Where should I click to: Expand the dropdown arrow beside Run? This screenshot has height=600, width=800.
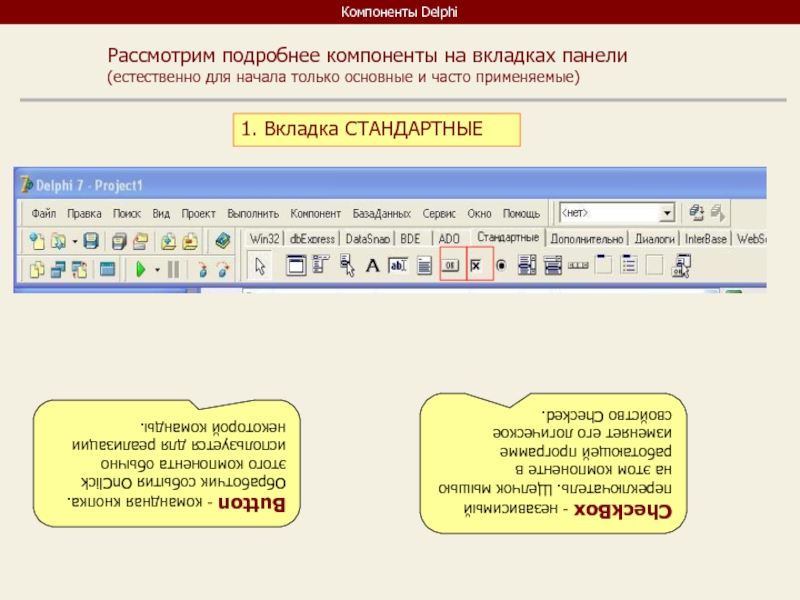tap(156, 268)
